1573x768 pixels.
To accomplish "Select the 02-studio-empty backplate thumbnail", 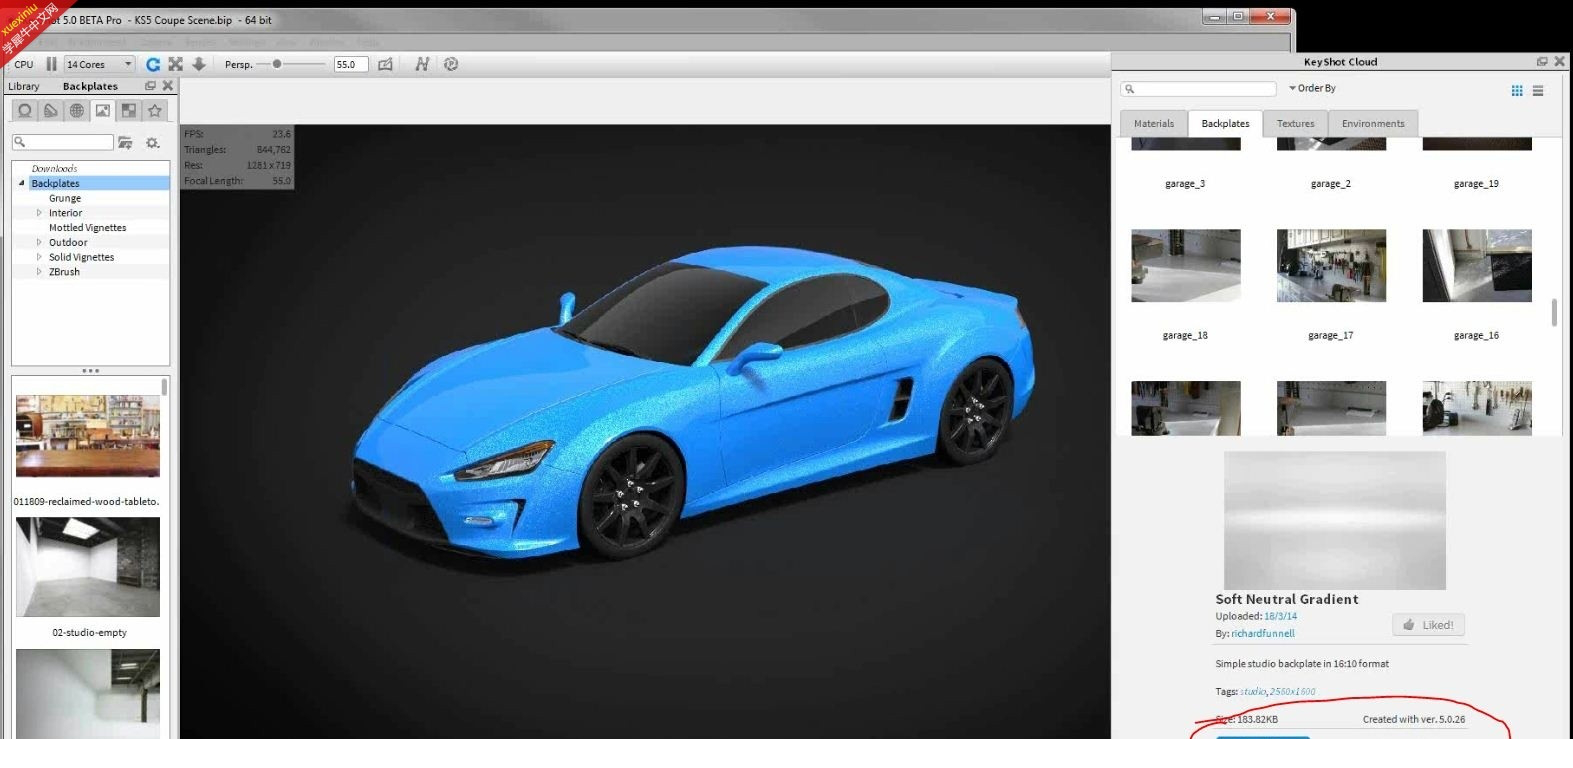I will 88,567.
